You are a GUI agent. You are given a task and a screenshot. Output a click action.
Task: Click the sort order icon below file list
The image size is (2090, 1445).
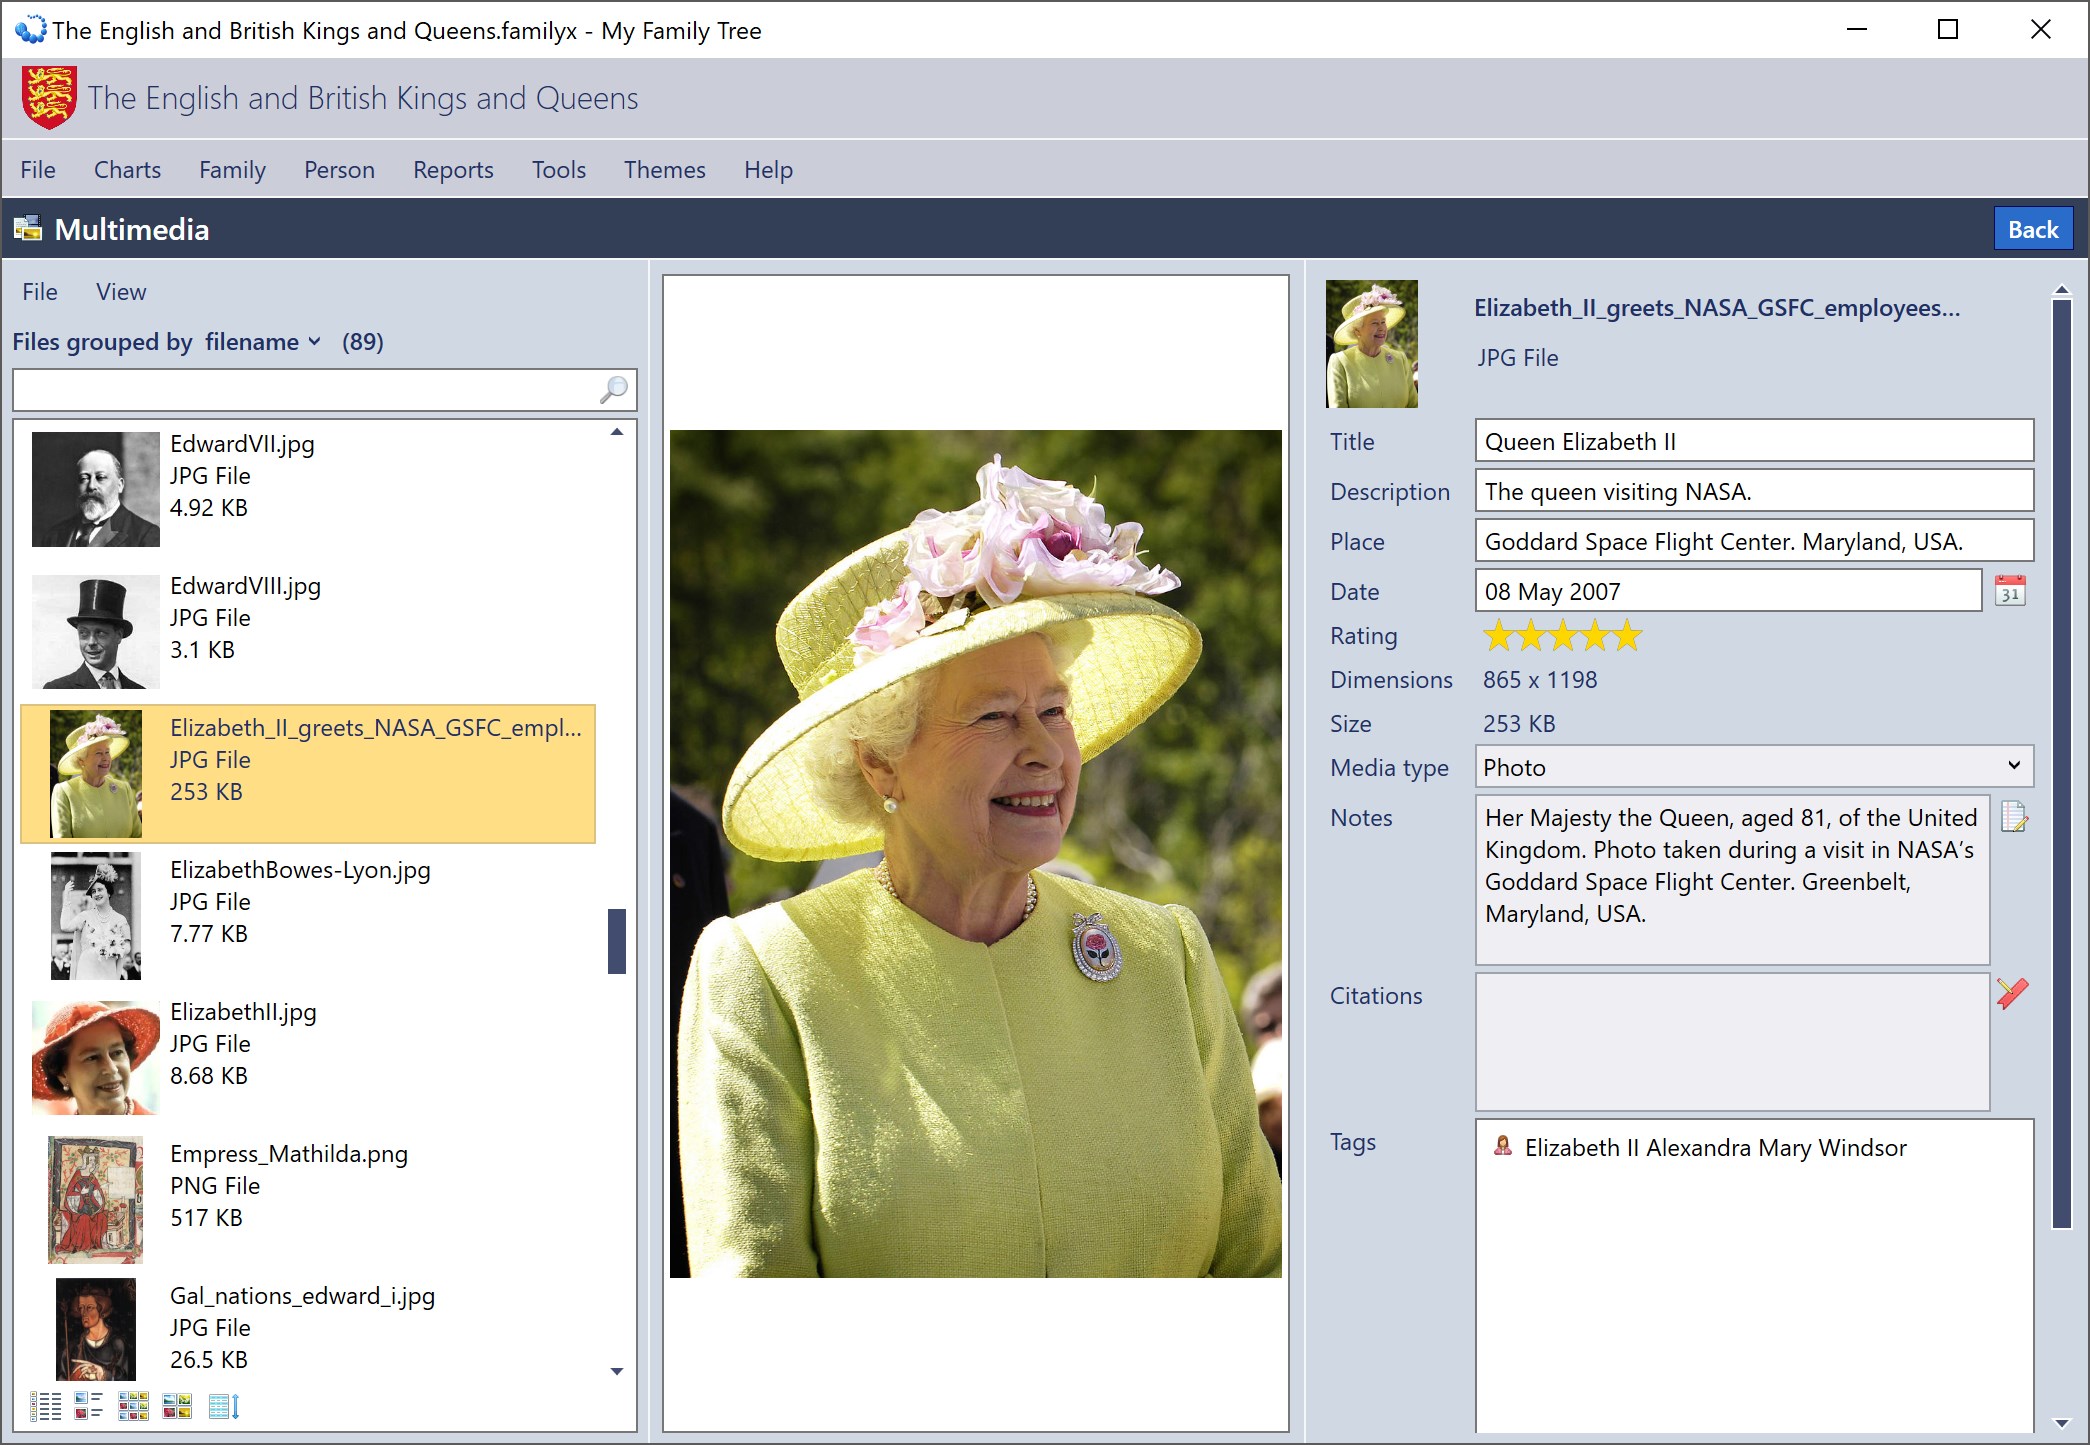224,1406
